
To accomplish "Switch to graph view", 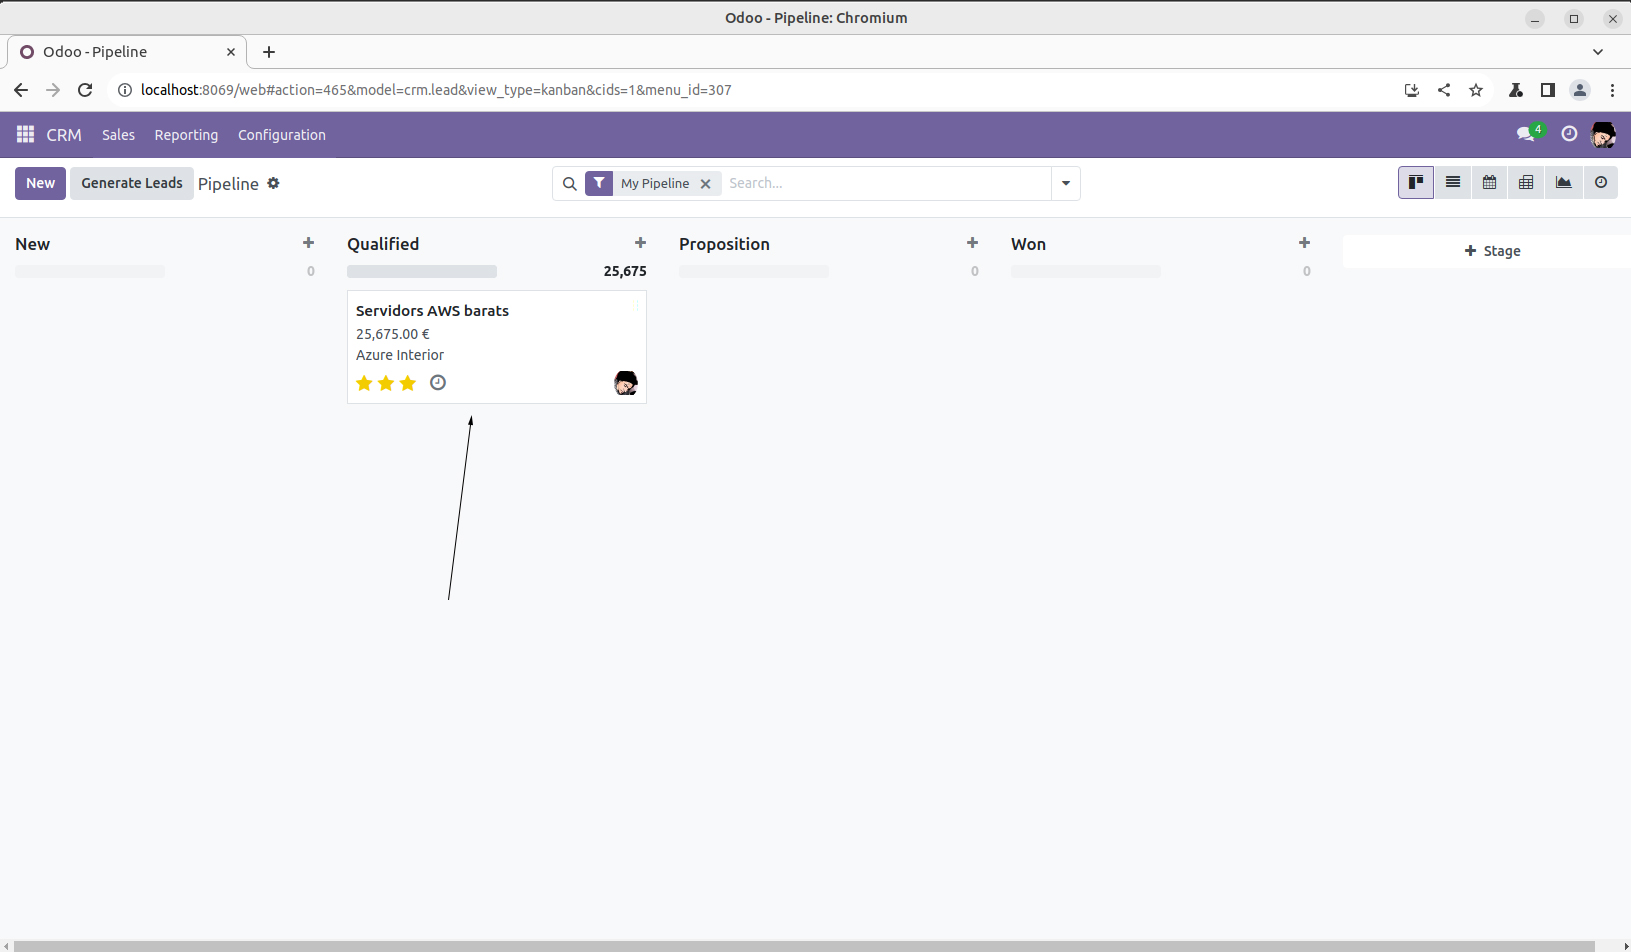I will click(x=1563, y=183).
